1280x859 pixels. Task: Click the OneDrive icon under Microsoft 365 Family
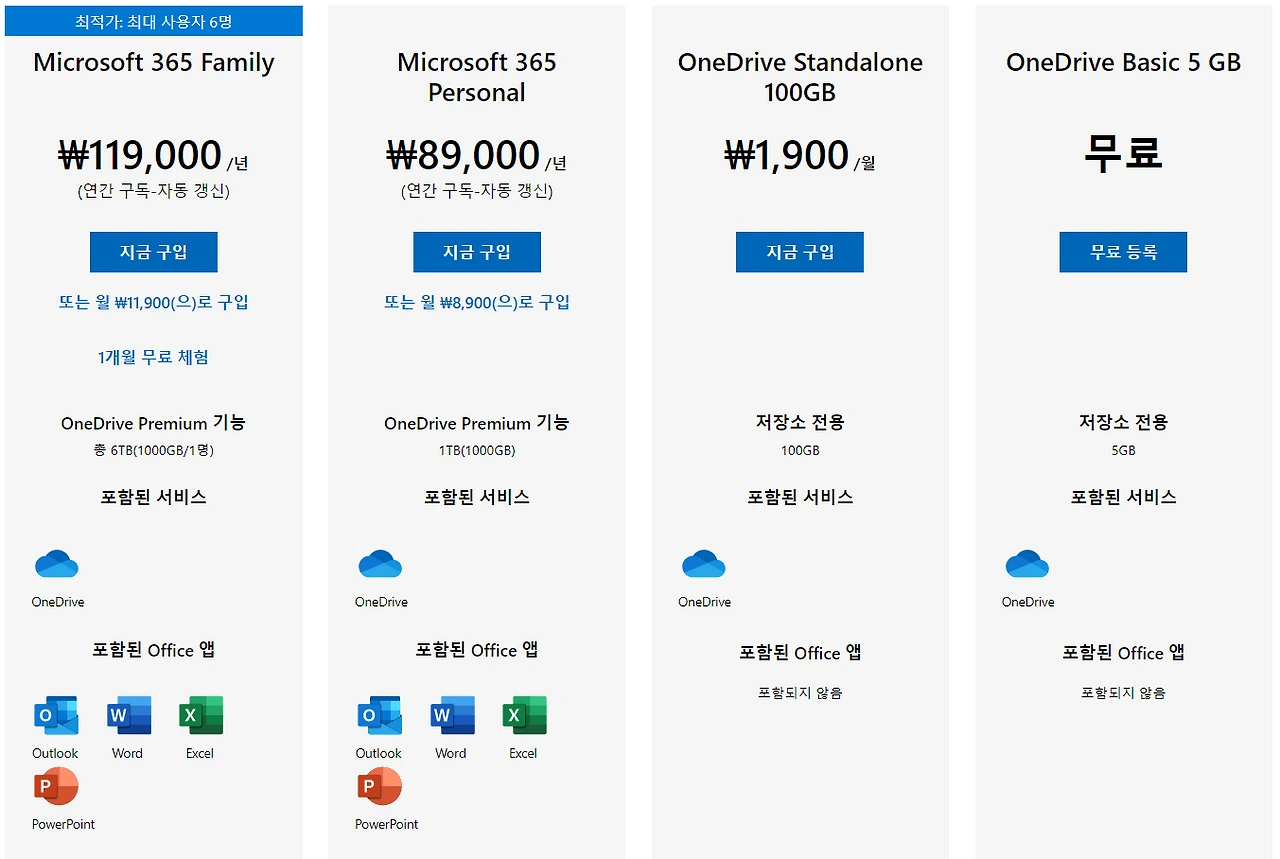pyautogui.click(x=57, y=564)
